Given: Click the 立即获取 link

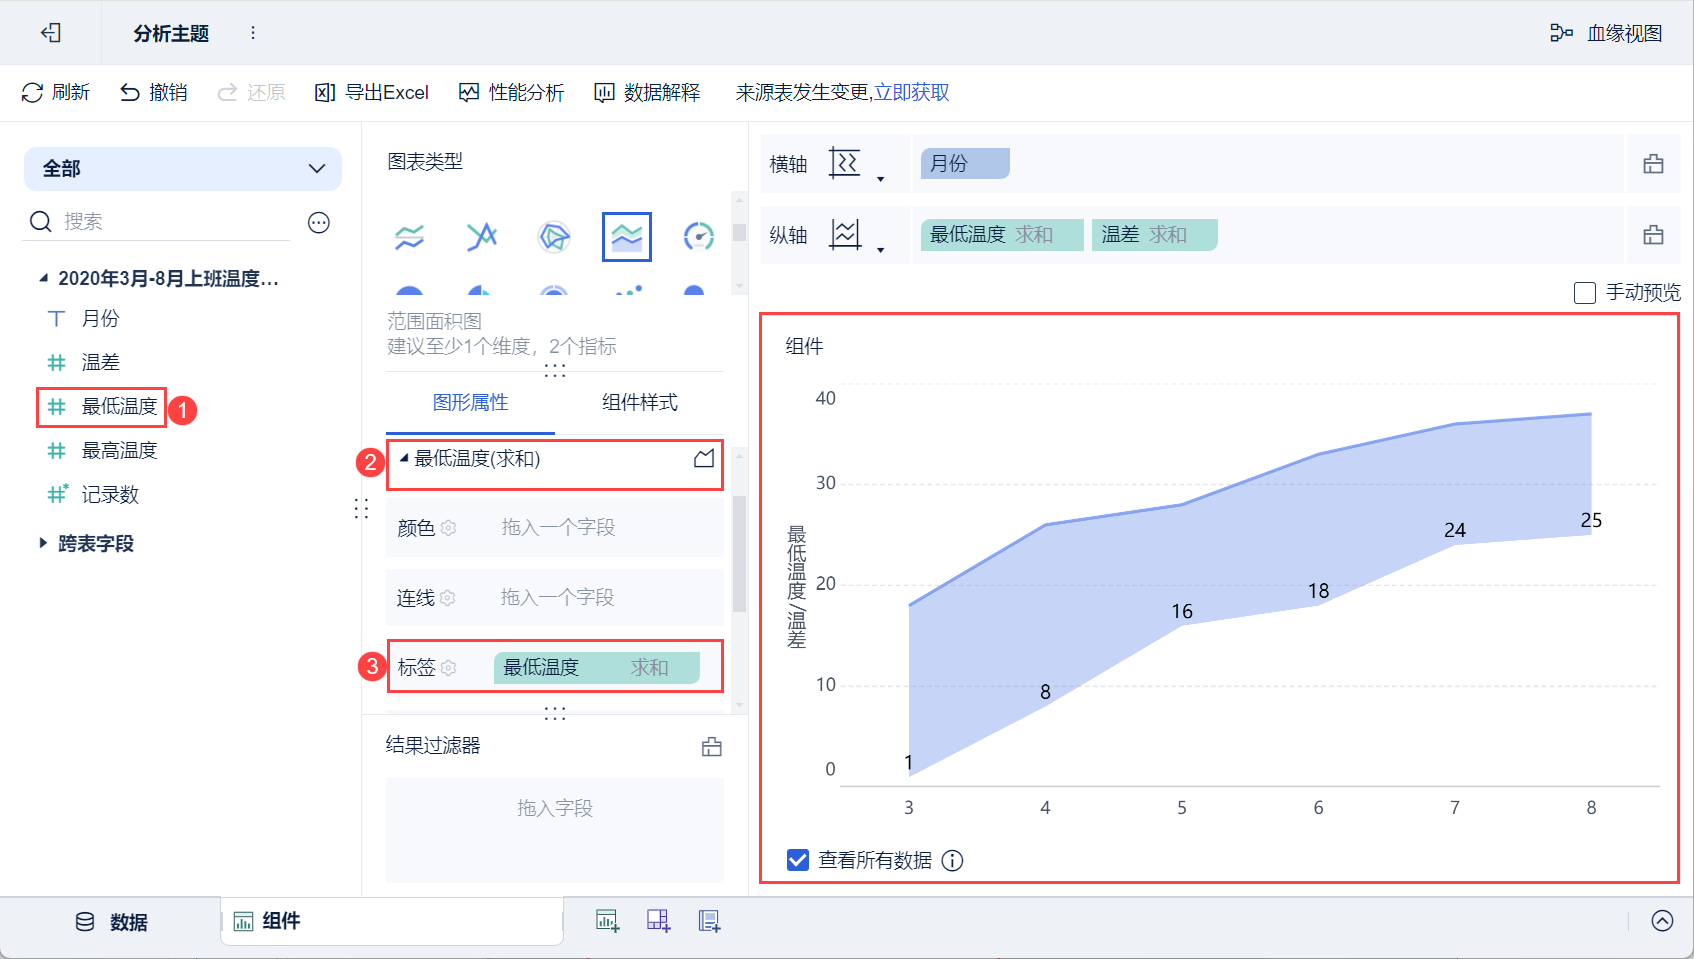Looking at the screenshot, I should (x=912, y=93).
